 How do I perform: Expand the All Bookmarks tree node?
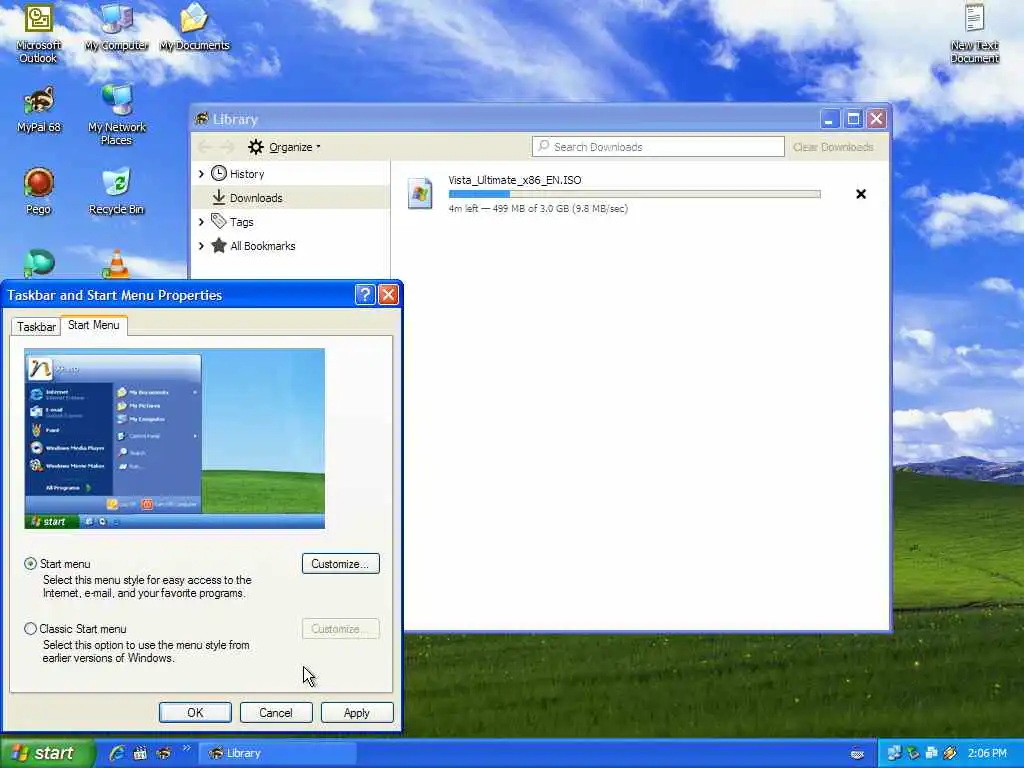click(201, 246)
